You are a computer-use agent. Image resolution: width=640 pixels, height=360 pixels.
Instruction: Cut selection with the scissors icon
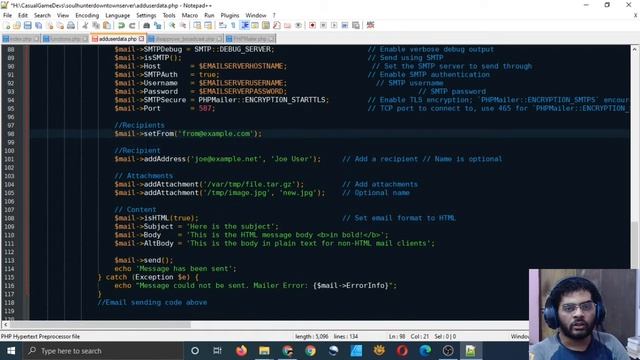pyautogui.click(x=85, y=25)
